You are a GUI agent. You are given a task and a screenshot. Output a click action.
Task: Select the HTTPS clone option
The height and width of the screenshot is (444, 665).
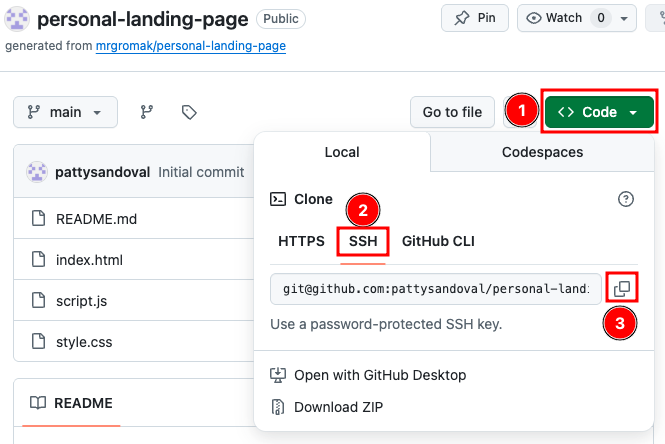pyautogui.click(x=301, y=241)
